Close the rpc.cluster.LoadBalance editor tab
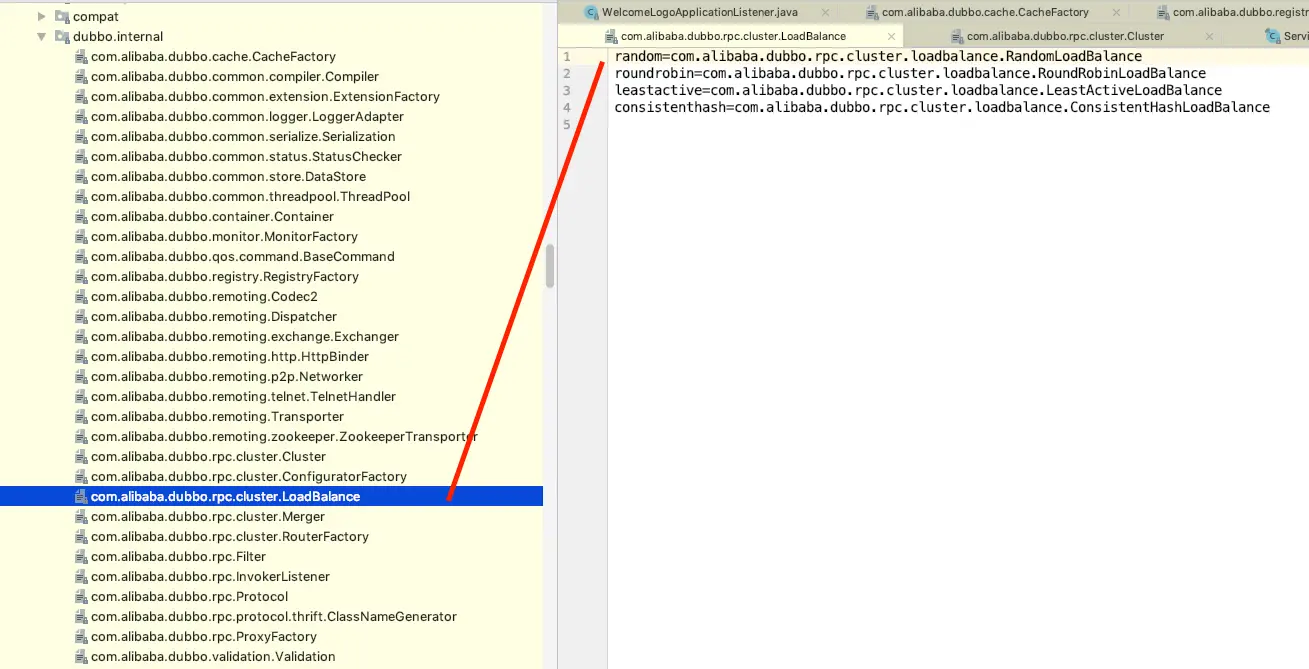1309x669 pixels. point(892,36)
